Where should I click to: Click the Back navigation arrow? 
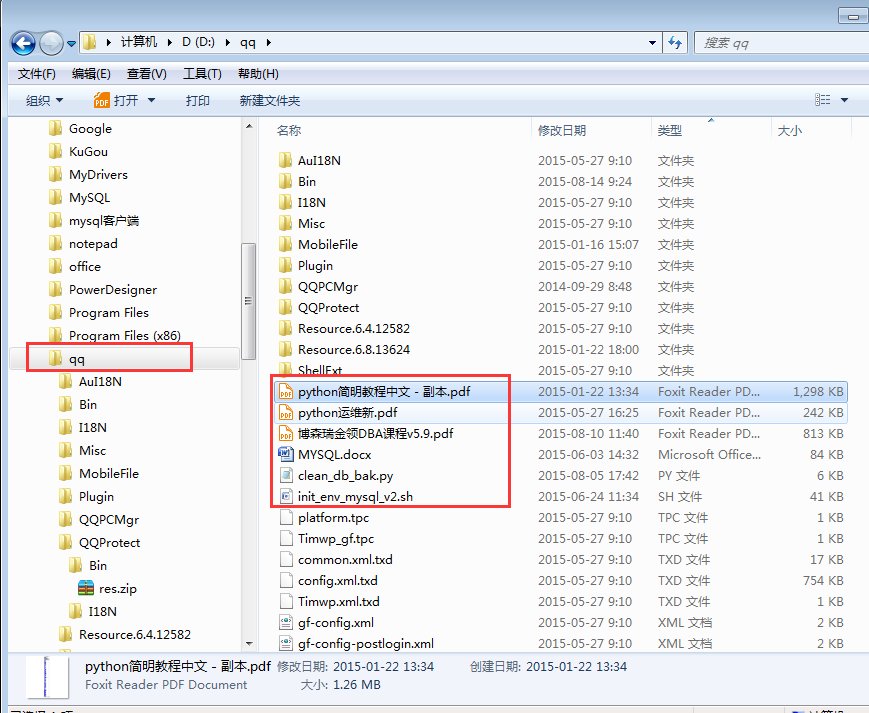click(23, 43)
